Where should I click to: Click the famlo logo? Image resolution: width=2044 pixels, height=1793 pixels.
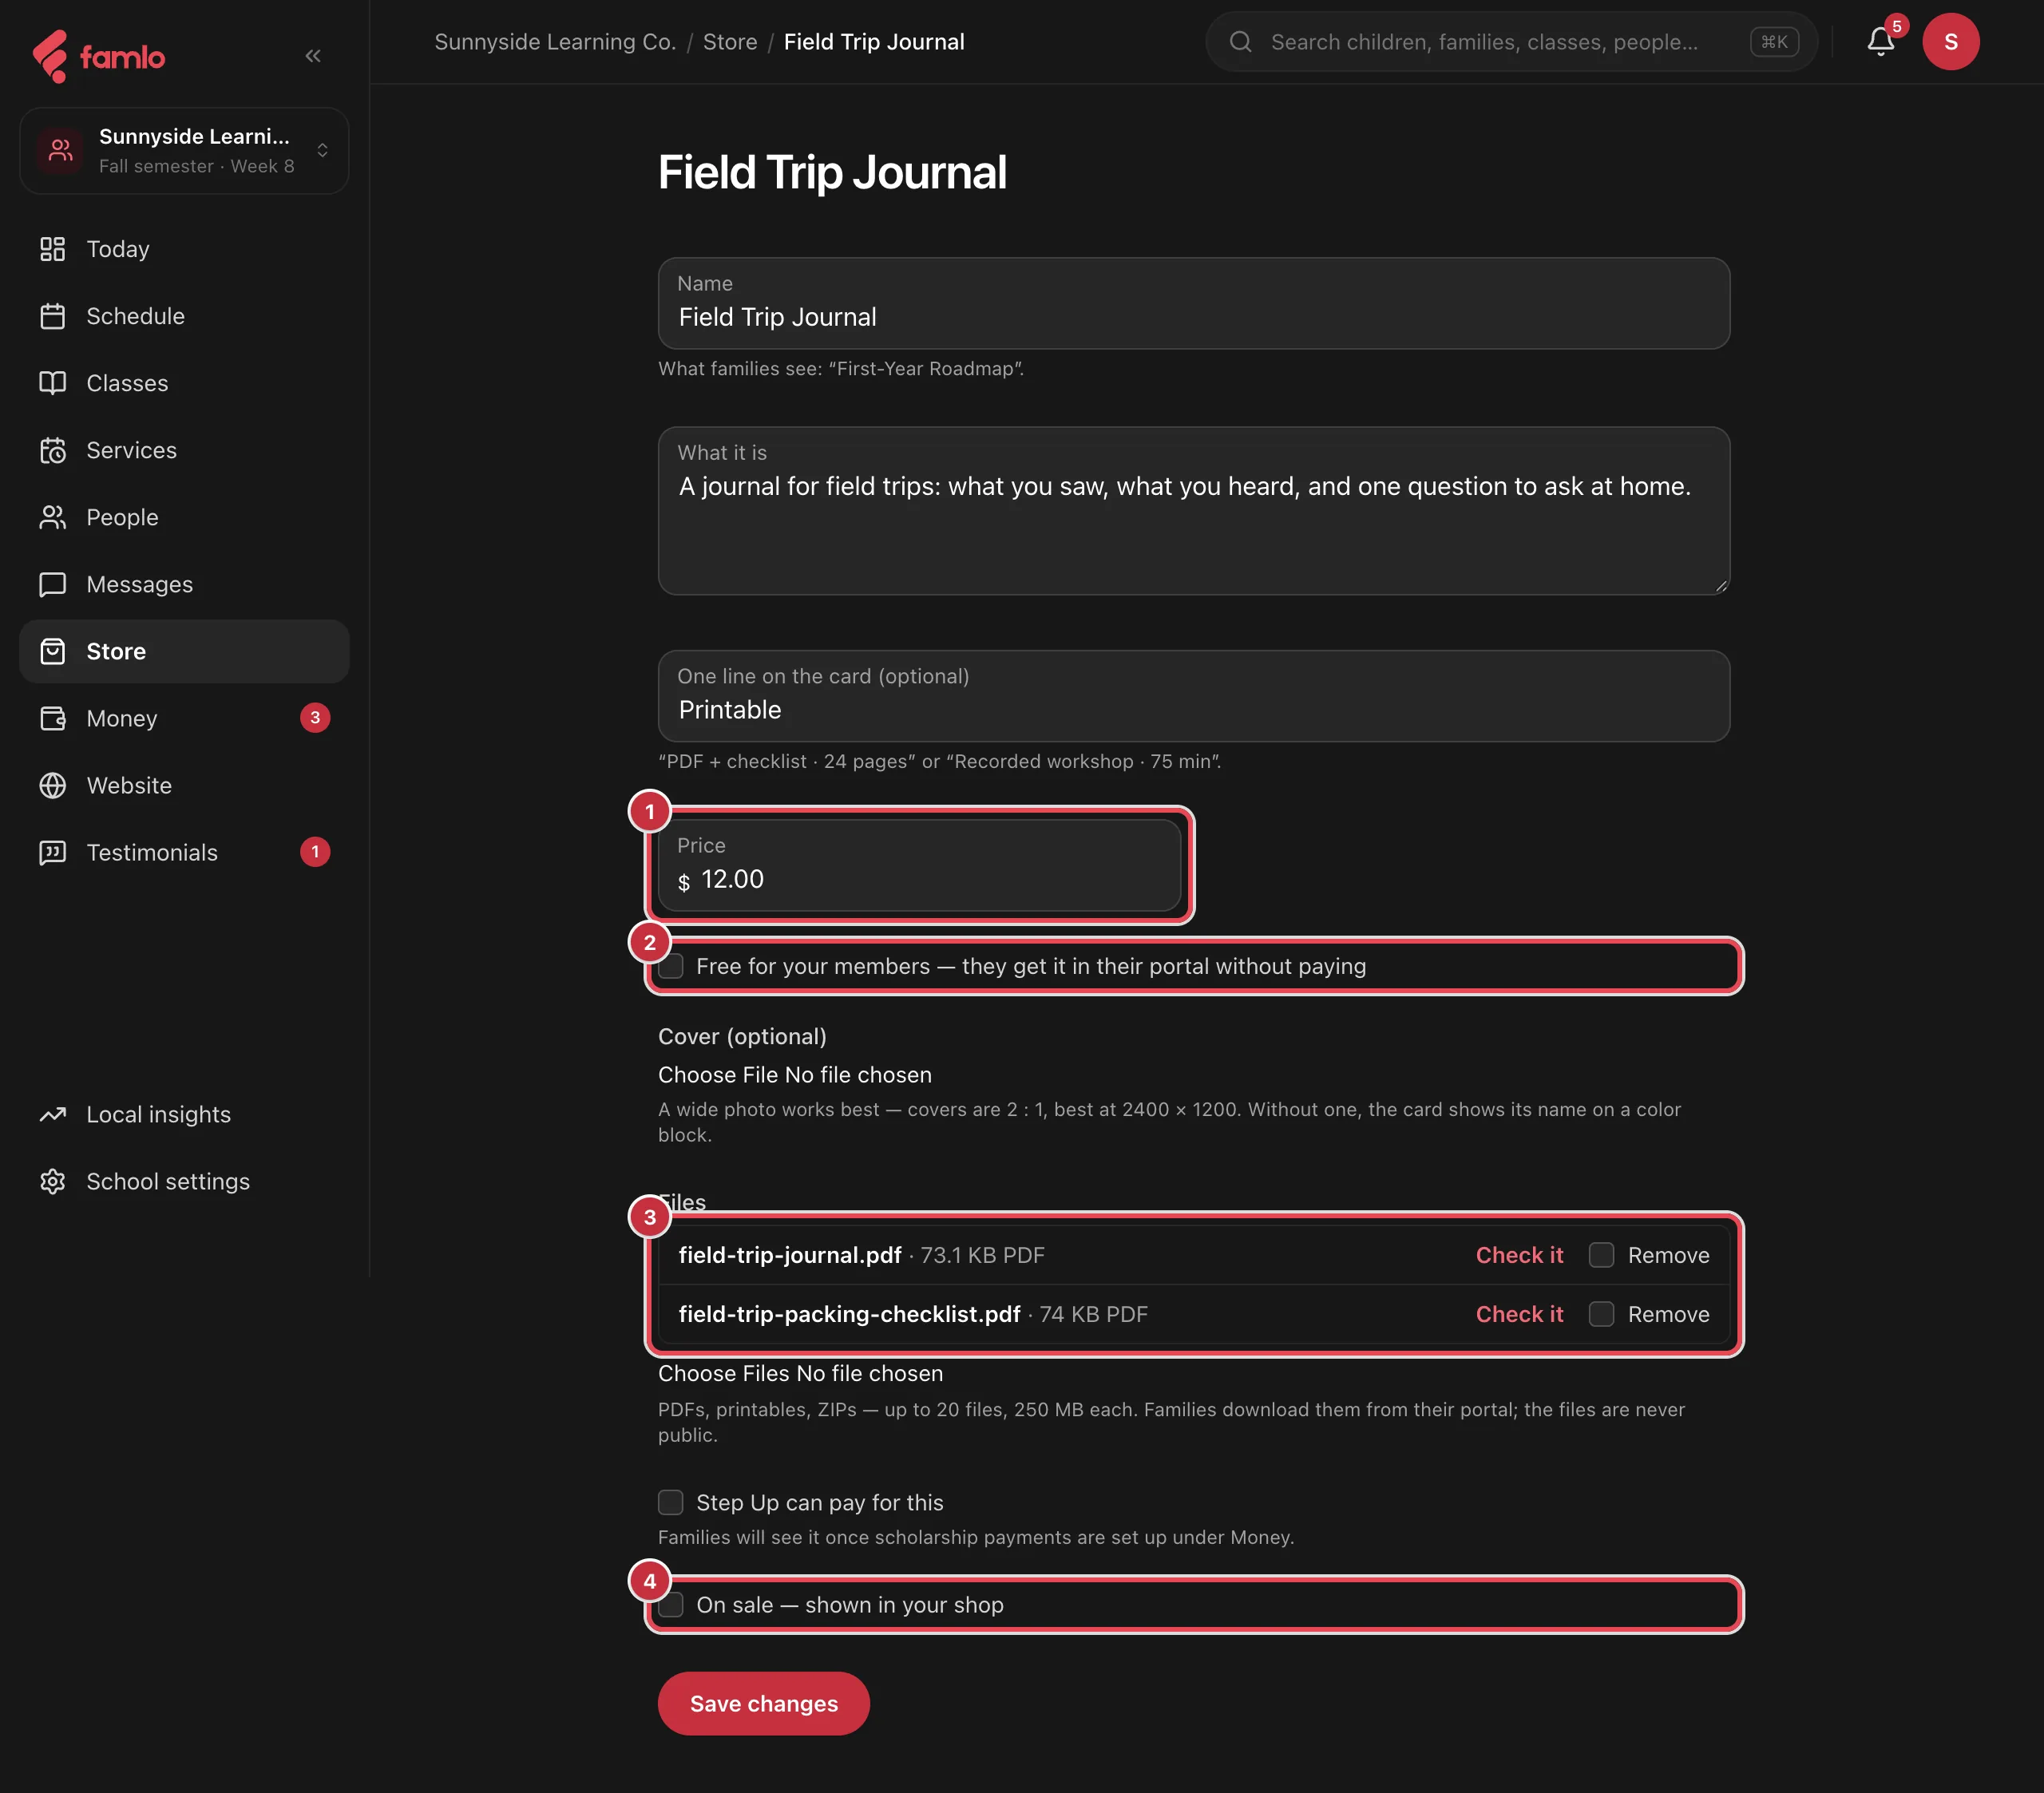click(x=98, y=56)
